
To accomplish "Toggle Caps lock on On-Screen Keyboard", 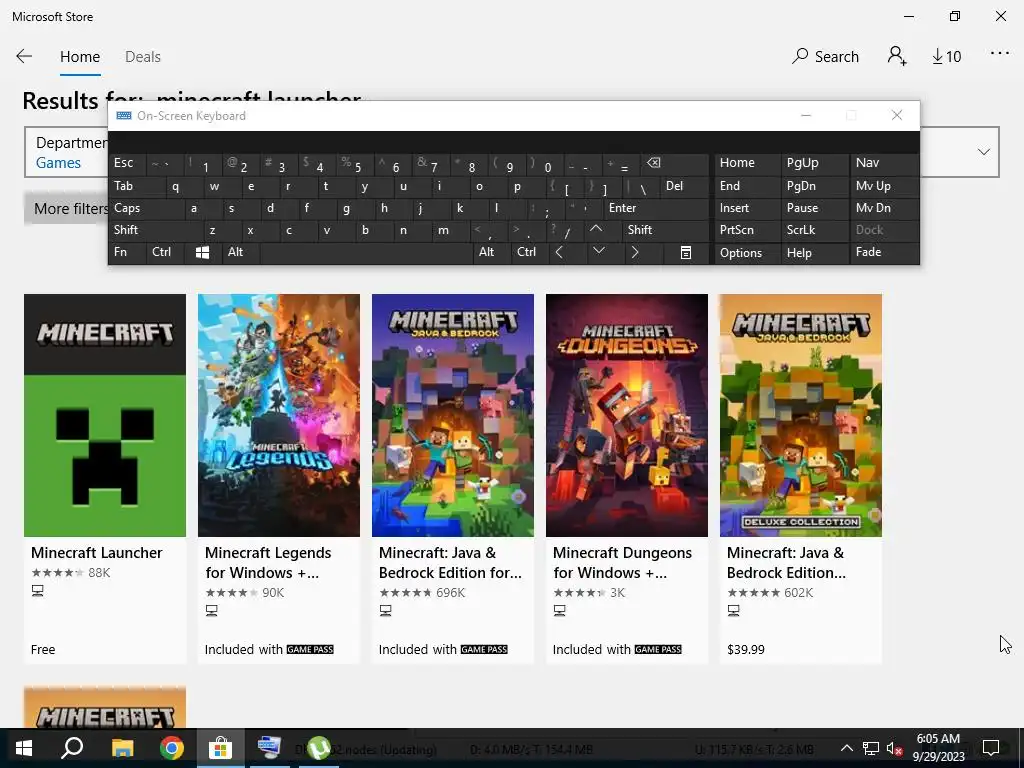I will 147,208.
